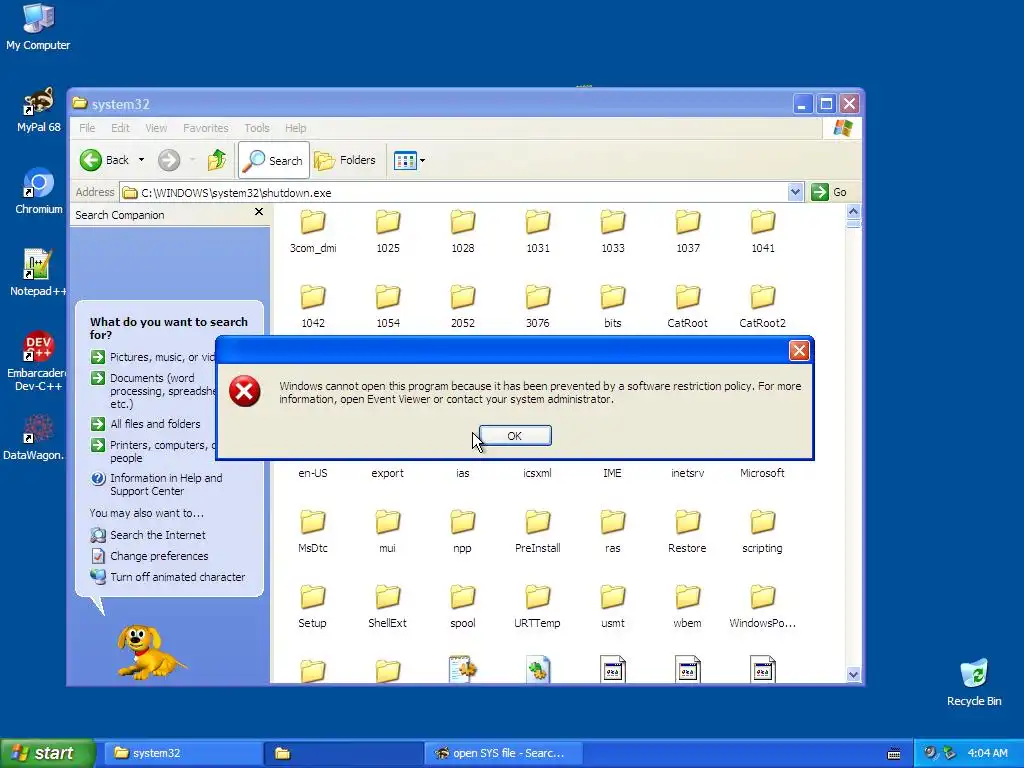Viewport: 1024px width, 768px height.
Task: Click the Forward navigation button
Action: pos(169,160)
